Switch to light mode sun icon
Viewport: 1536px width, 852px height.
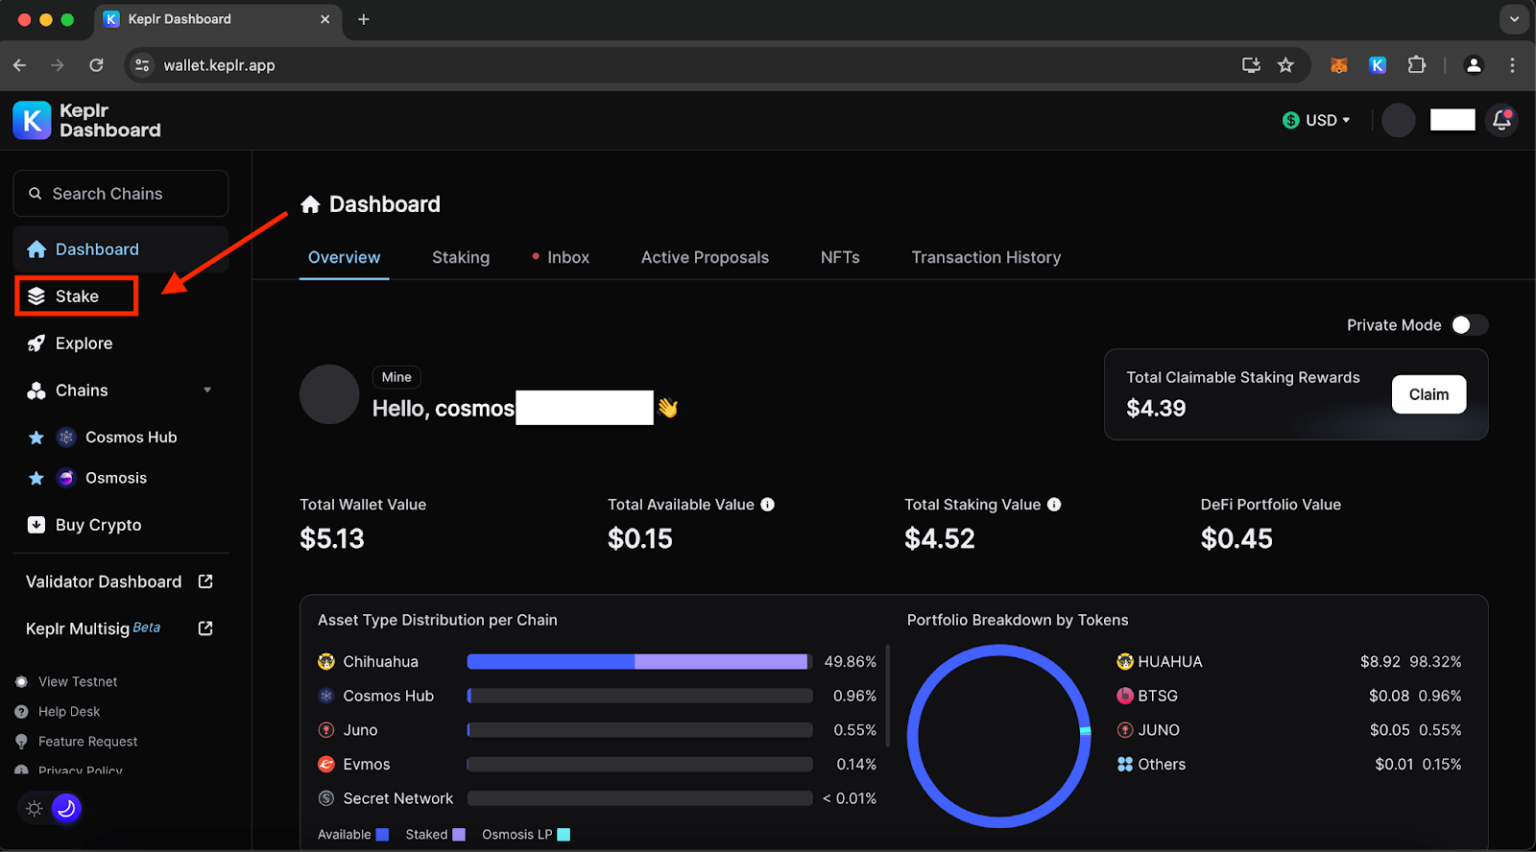34,808
